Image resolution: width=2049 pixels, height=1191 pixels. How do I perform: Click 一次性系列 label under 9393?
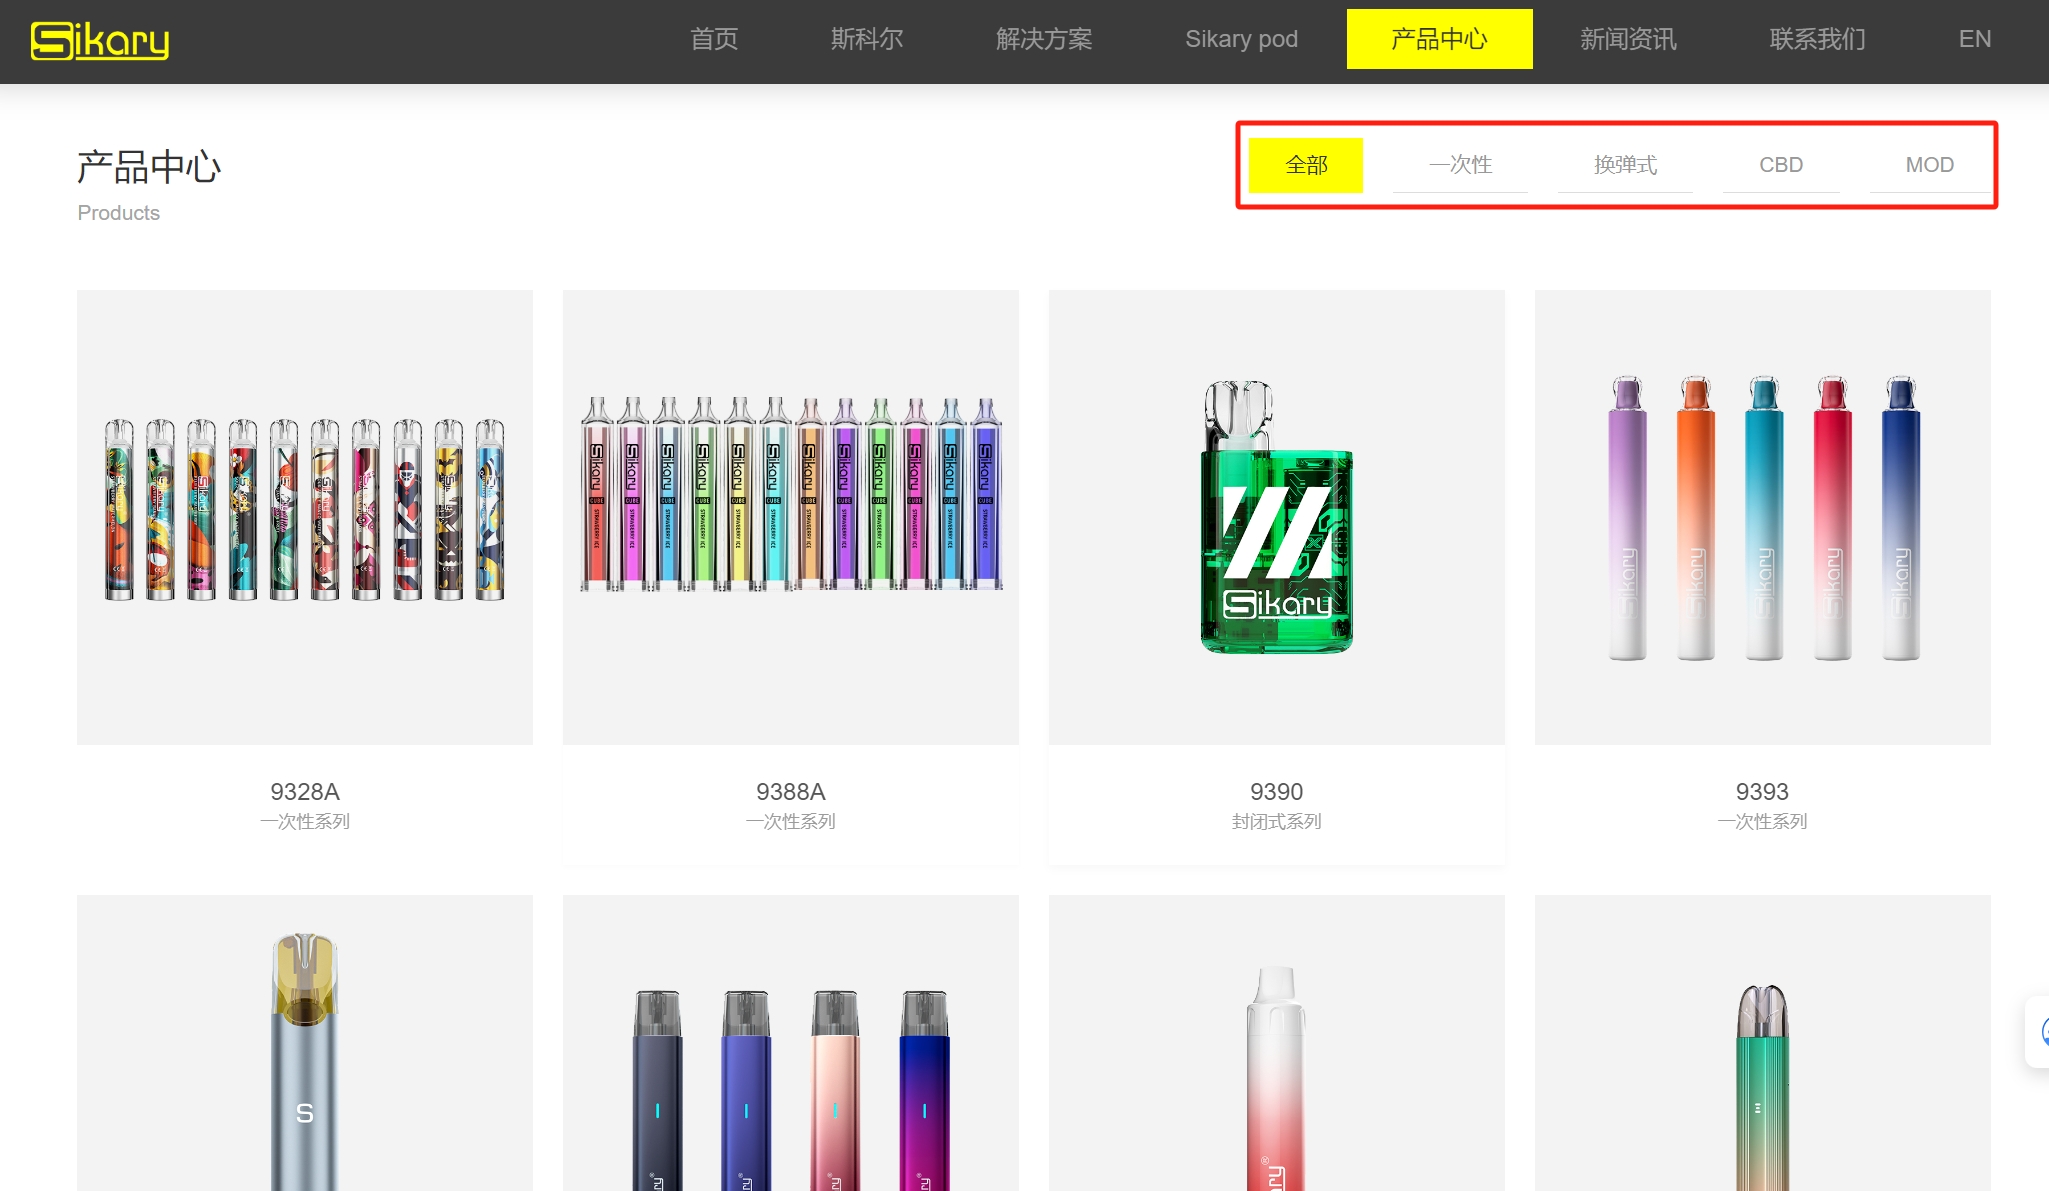point(1763,822)
